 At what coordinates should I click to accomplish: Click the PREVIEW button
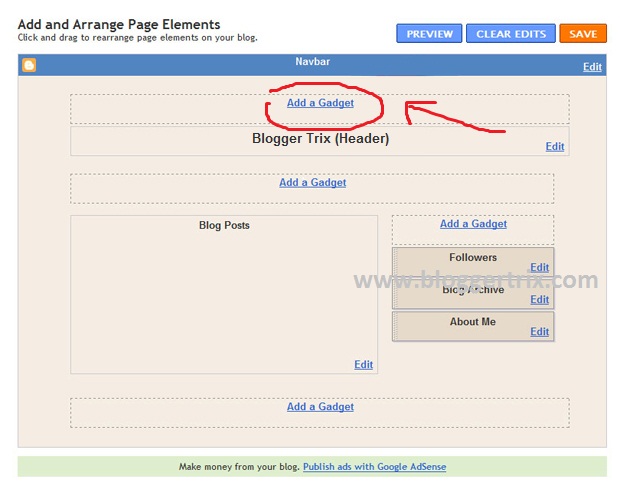point(429,34)
